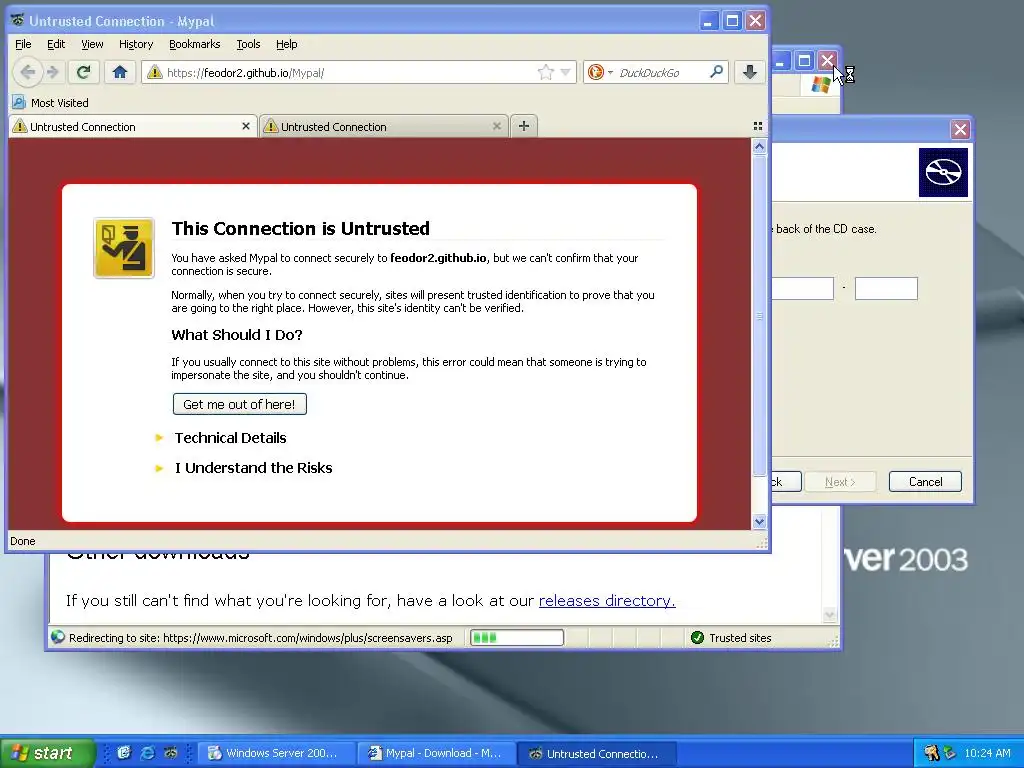Screen dimensions: 1024x768
Task: Expand I Understand the Risks section
Action: (253, 468)
